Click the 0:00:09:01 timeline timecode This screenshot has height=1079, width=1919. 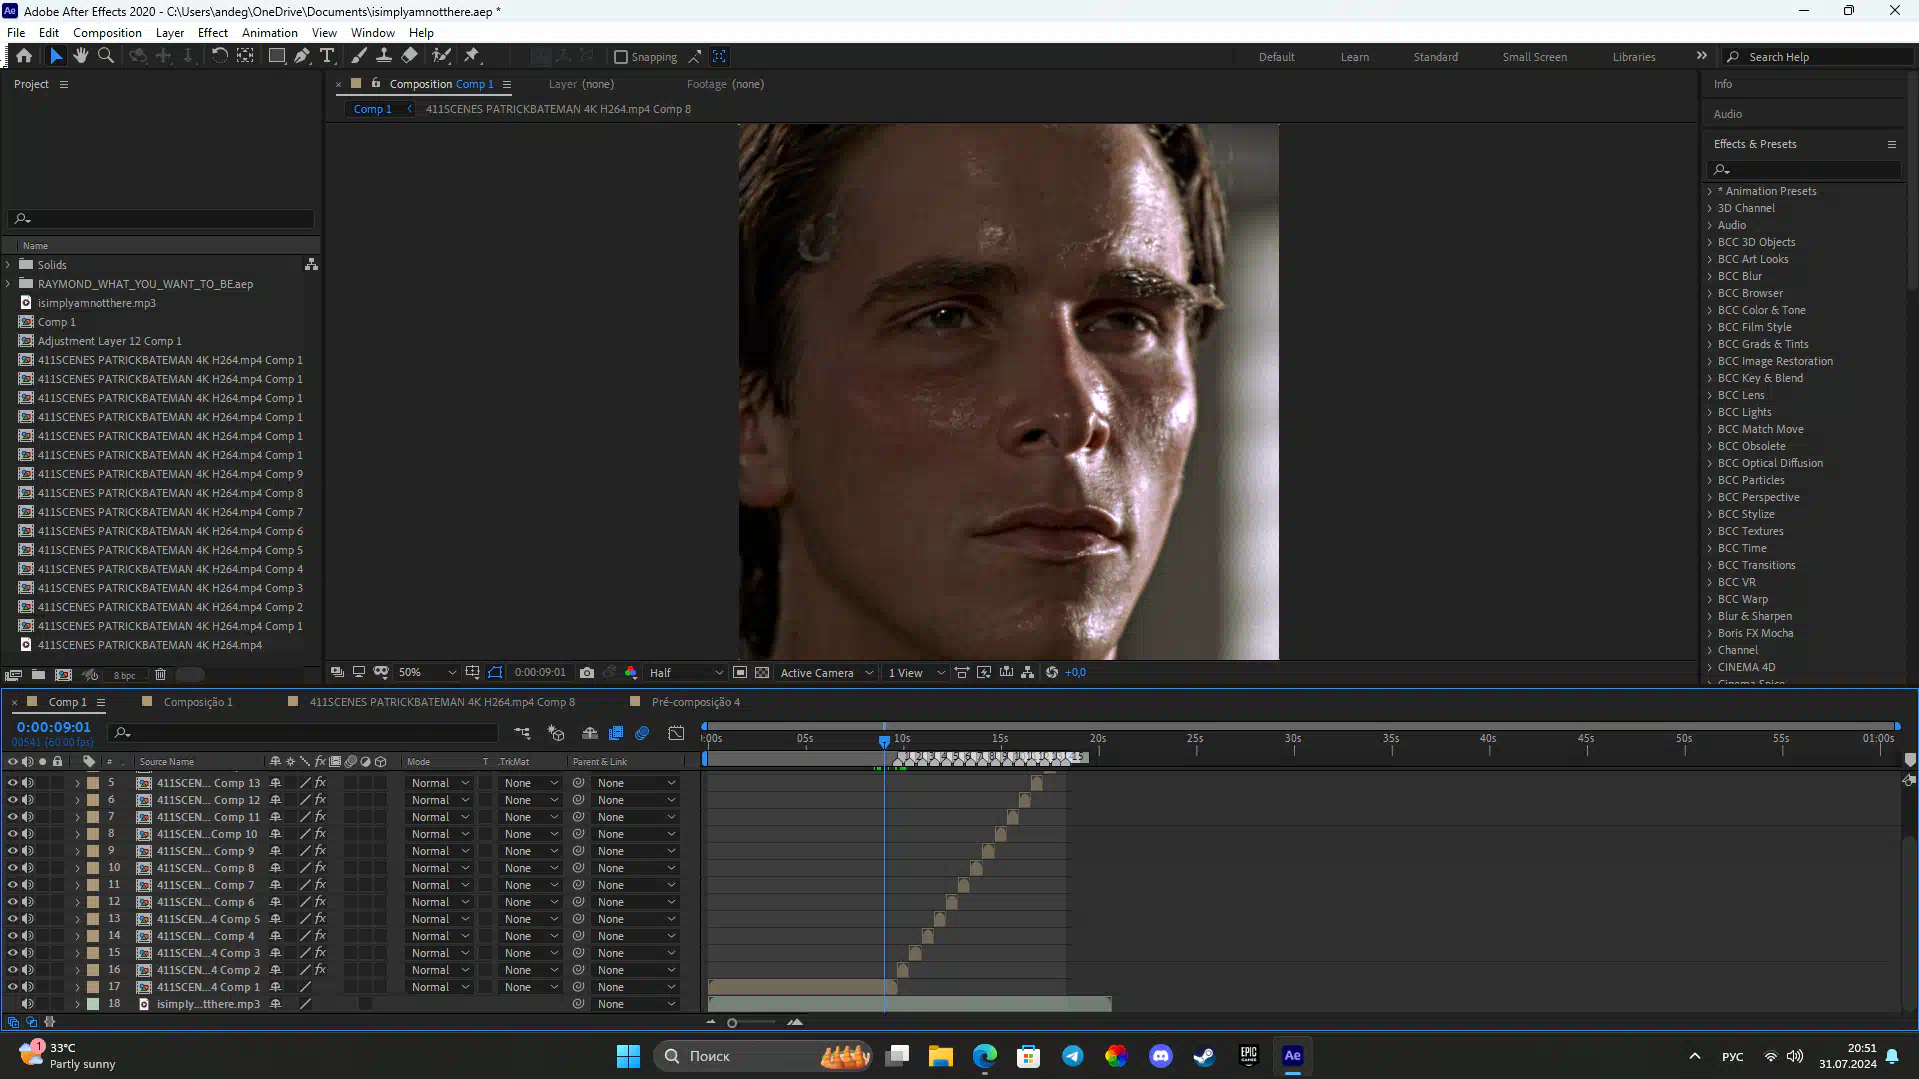[53, 727]
